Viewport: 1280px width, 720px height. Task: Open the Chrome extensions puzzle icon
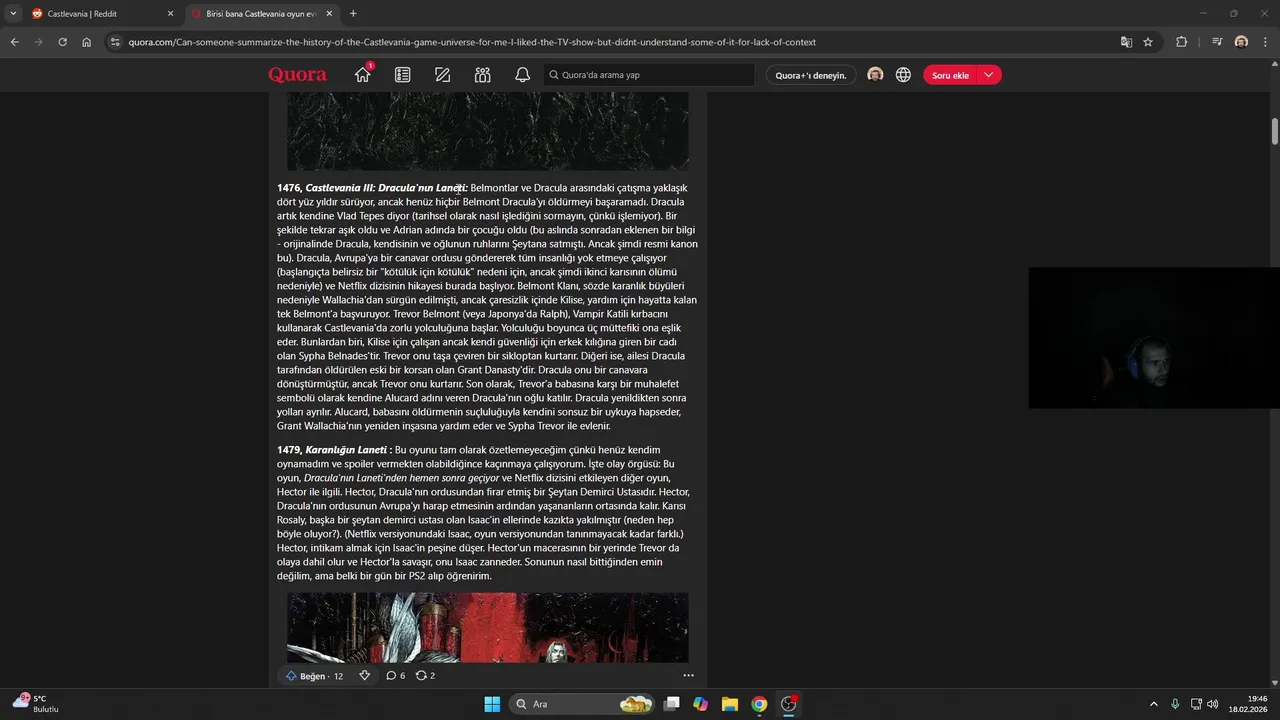point(1182,42)
